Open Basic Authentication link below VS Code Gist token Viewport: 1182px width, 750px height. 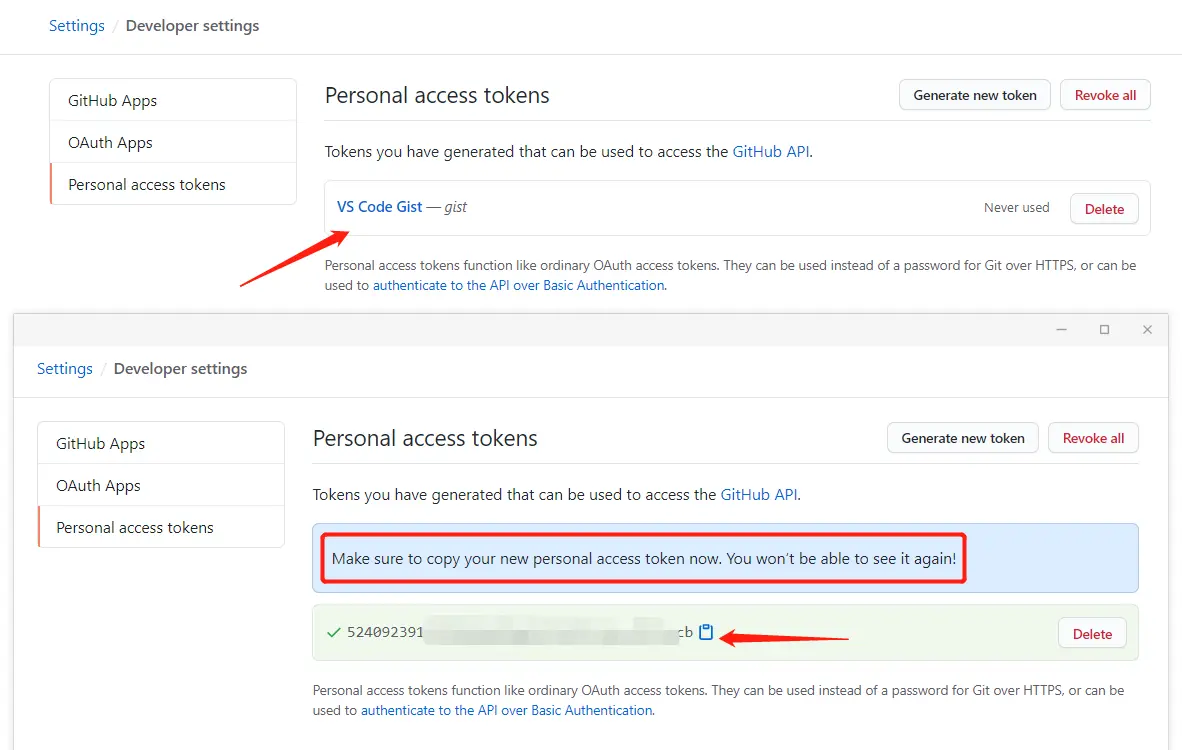point(518,285)
